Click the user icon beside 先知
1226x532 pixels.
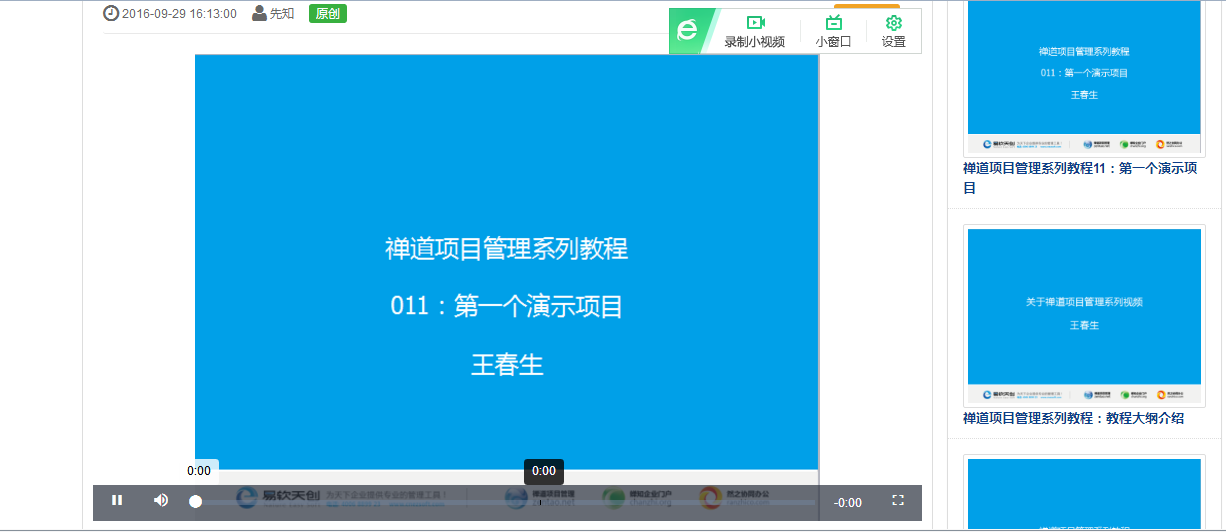(260, 13)
